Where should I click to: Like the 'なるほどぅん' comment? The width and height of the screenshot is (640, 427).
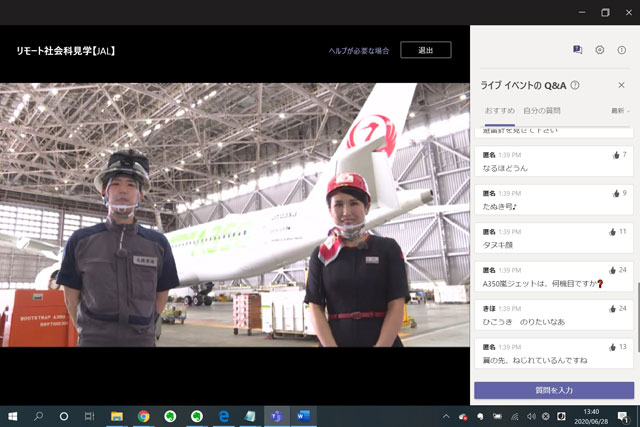616,155
